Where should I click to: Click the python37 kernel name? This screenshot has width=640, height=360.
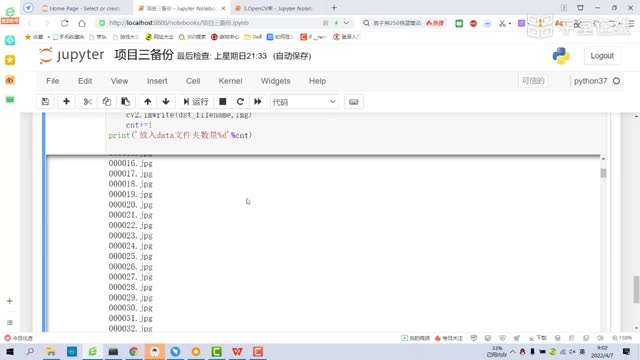pos(590,81)
